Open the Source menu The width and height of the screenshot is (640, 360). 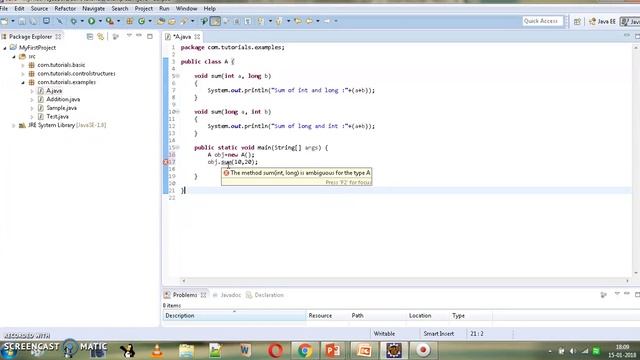pyautogui.click(x=39, y=8)
